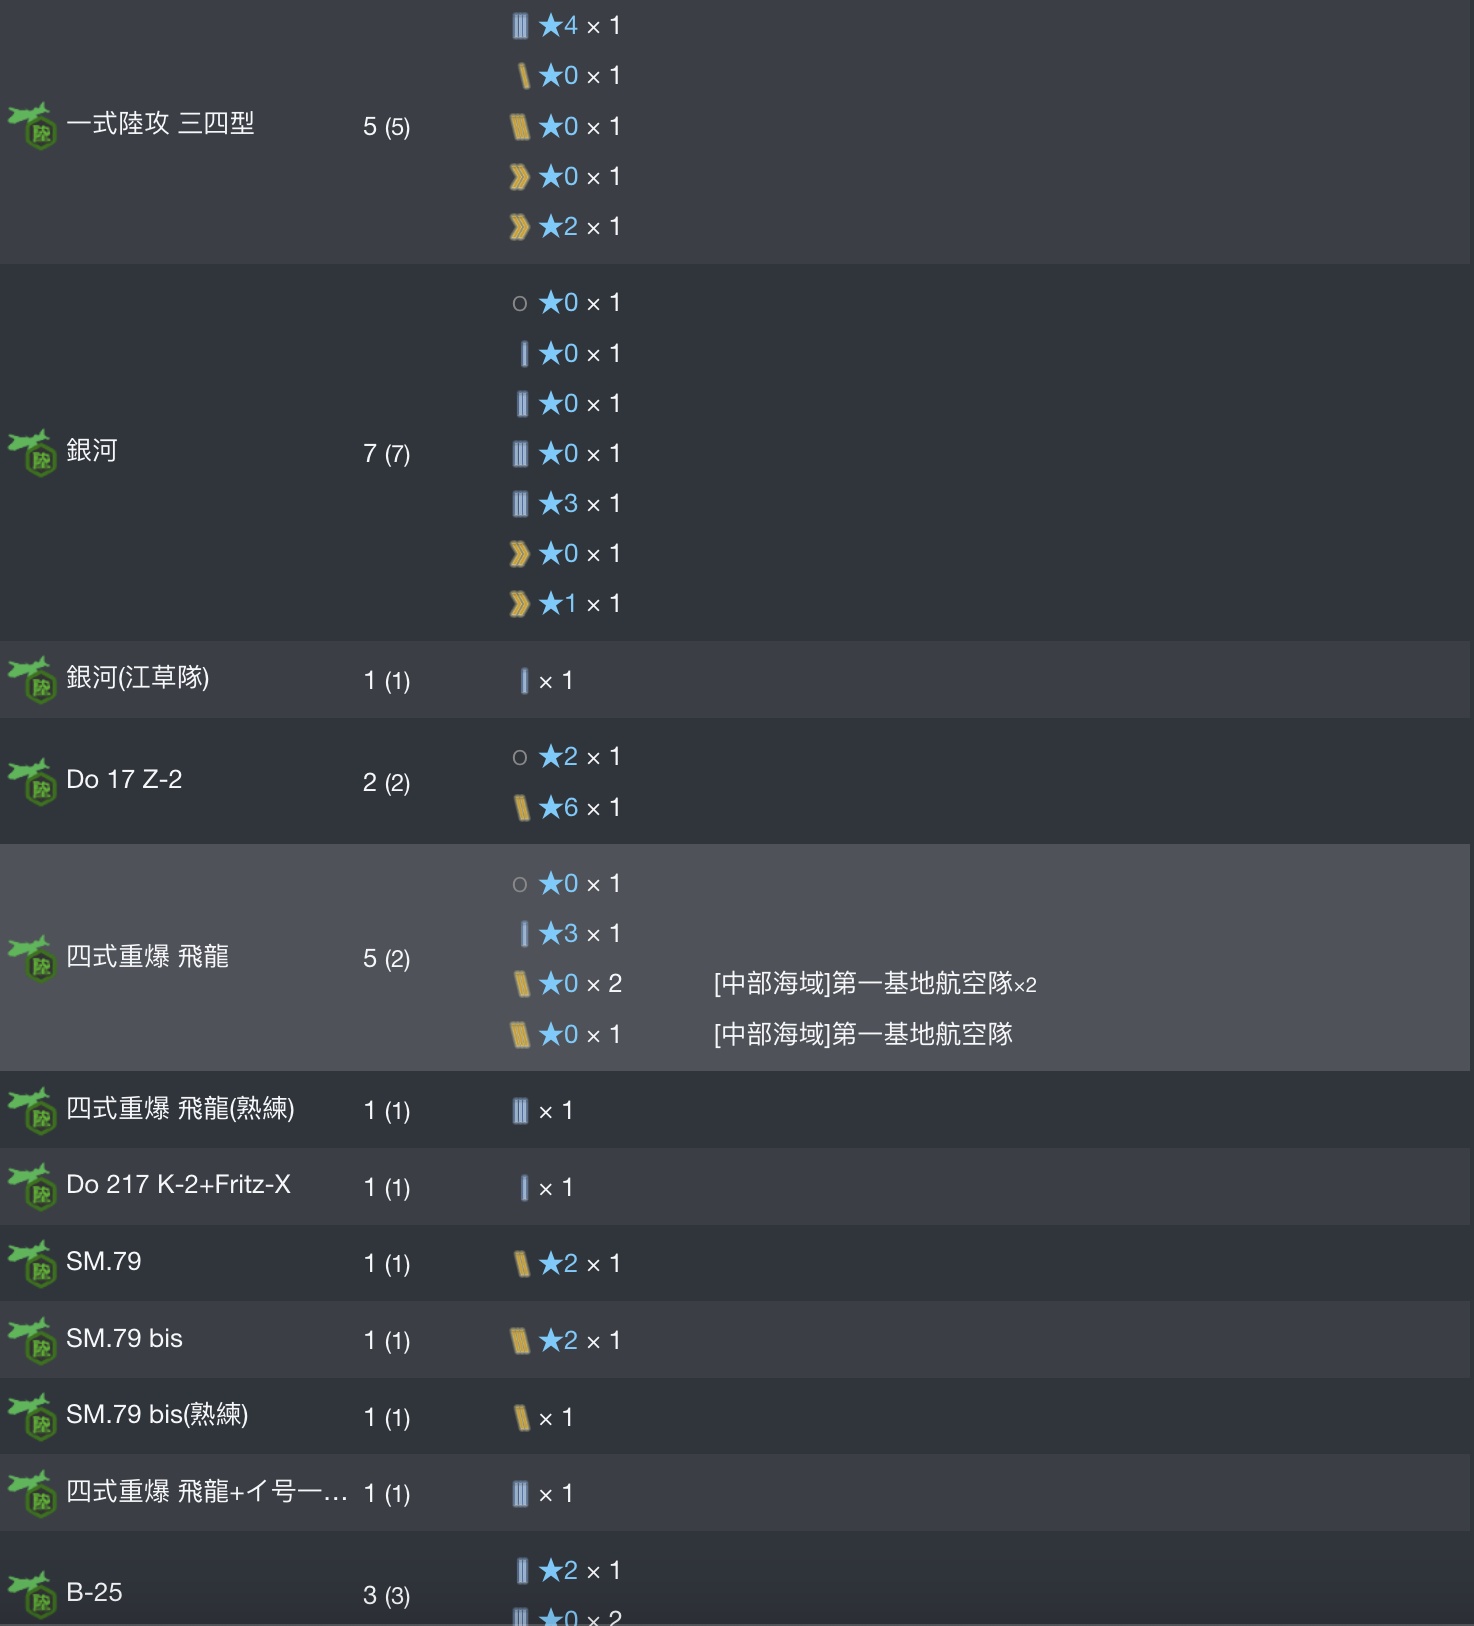This screenshot has width=1474, height=1626.
Task: Click the label [中部海域]第一基地航空隊×2
Action: pos(875,984)
